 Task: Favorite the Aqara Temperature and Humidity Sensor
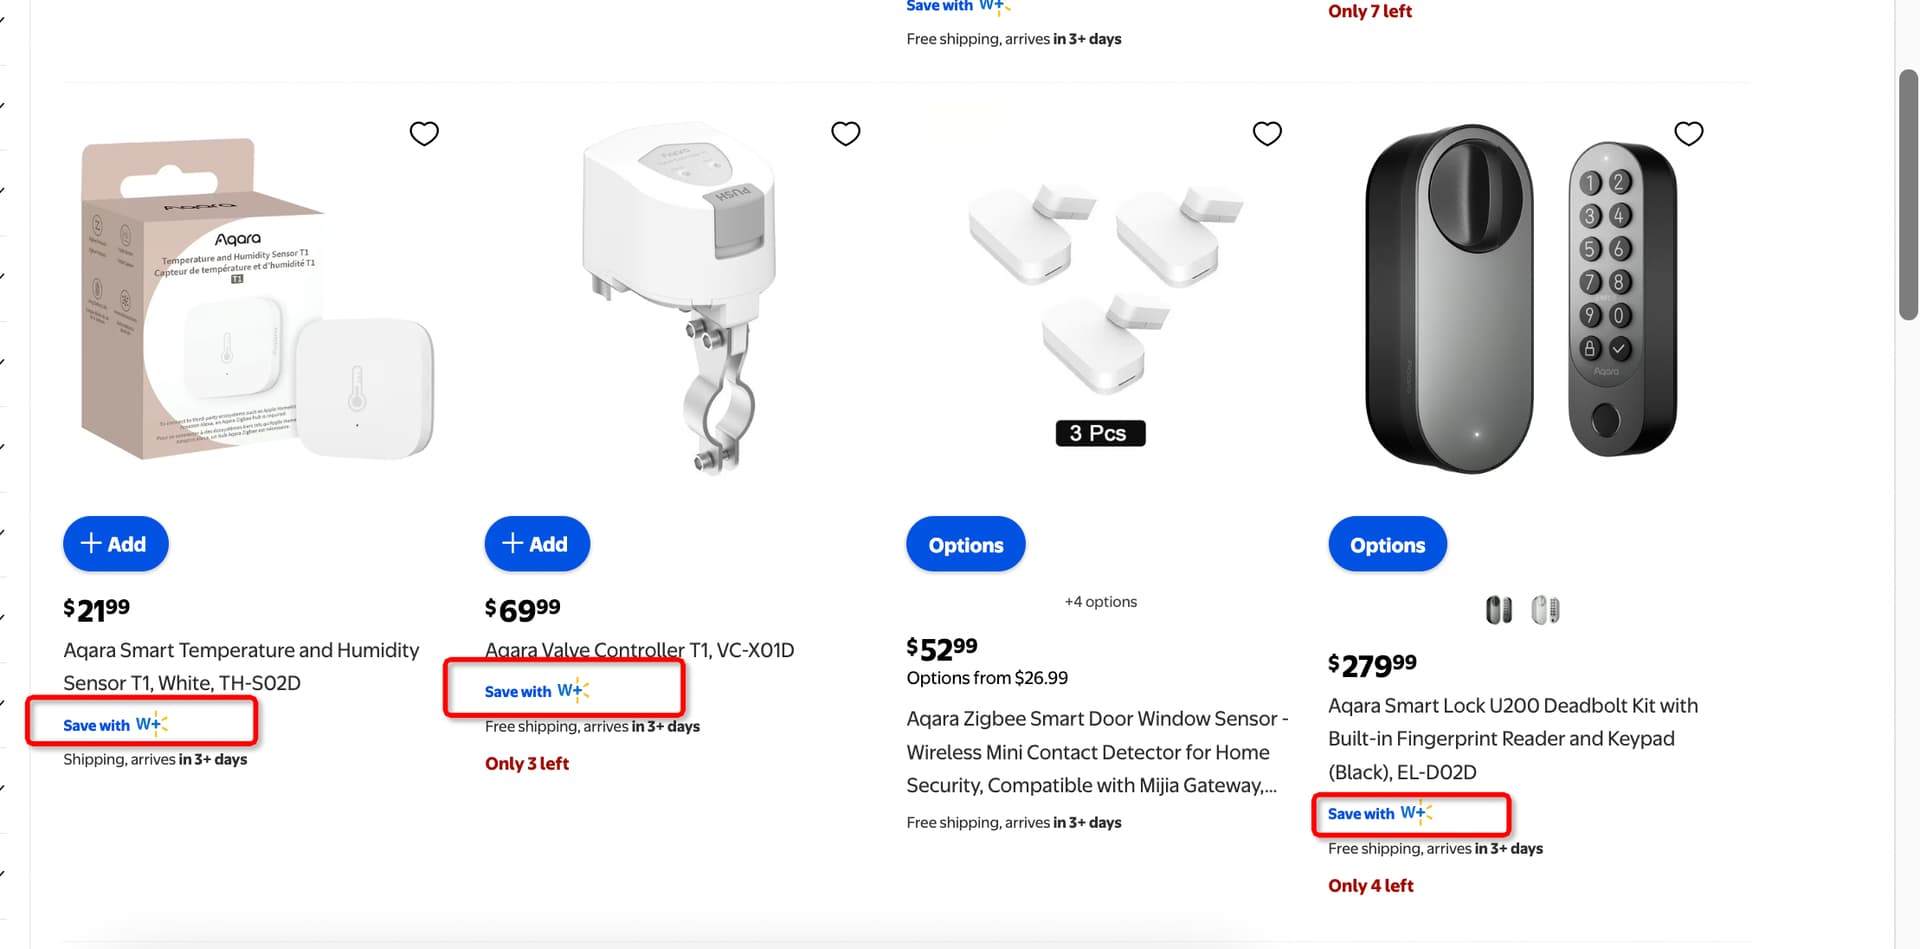click(x=424, y=133)
